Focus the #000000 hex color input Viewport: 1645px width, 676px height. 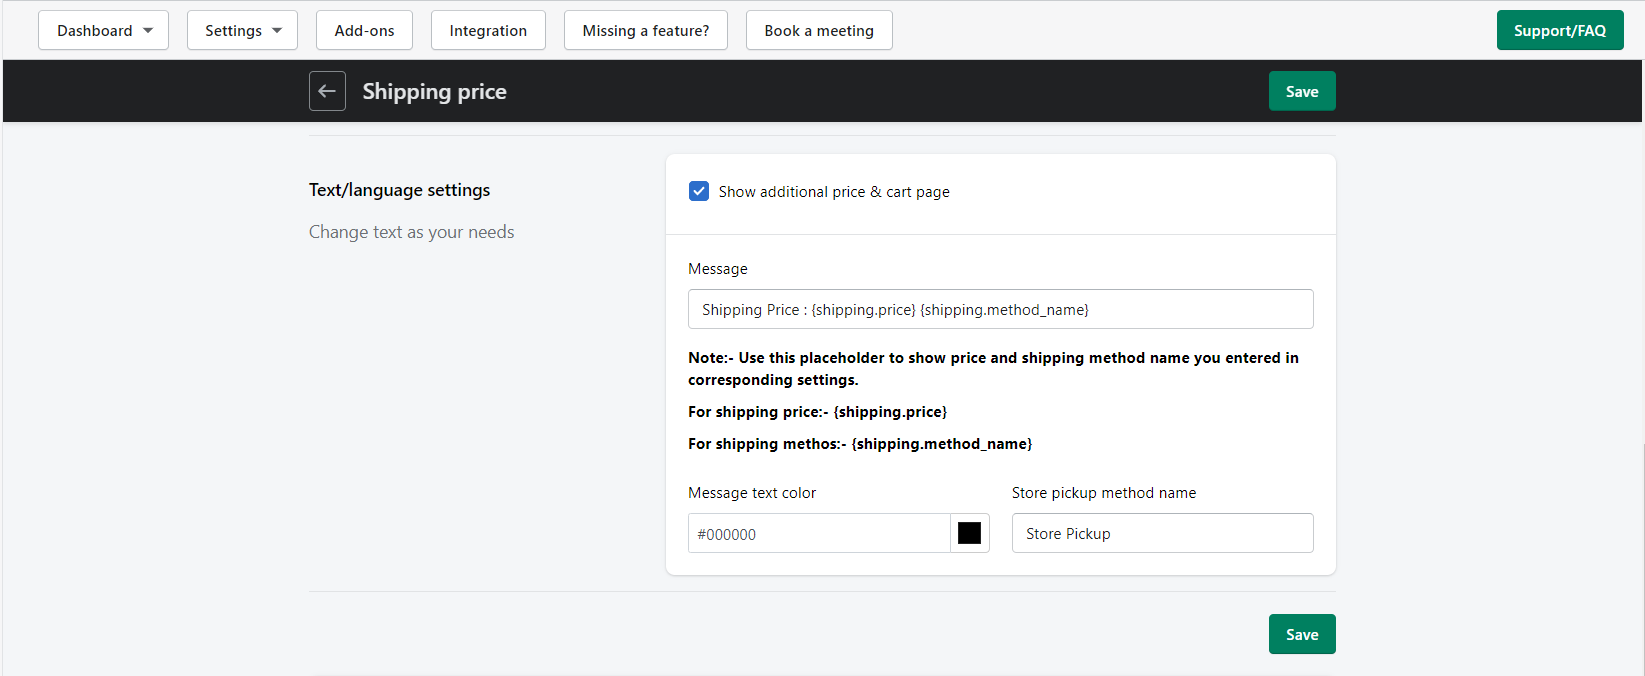click(x=818, y=534)
